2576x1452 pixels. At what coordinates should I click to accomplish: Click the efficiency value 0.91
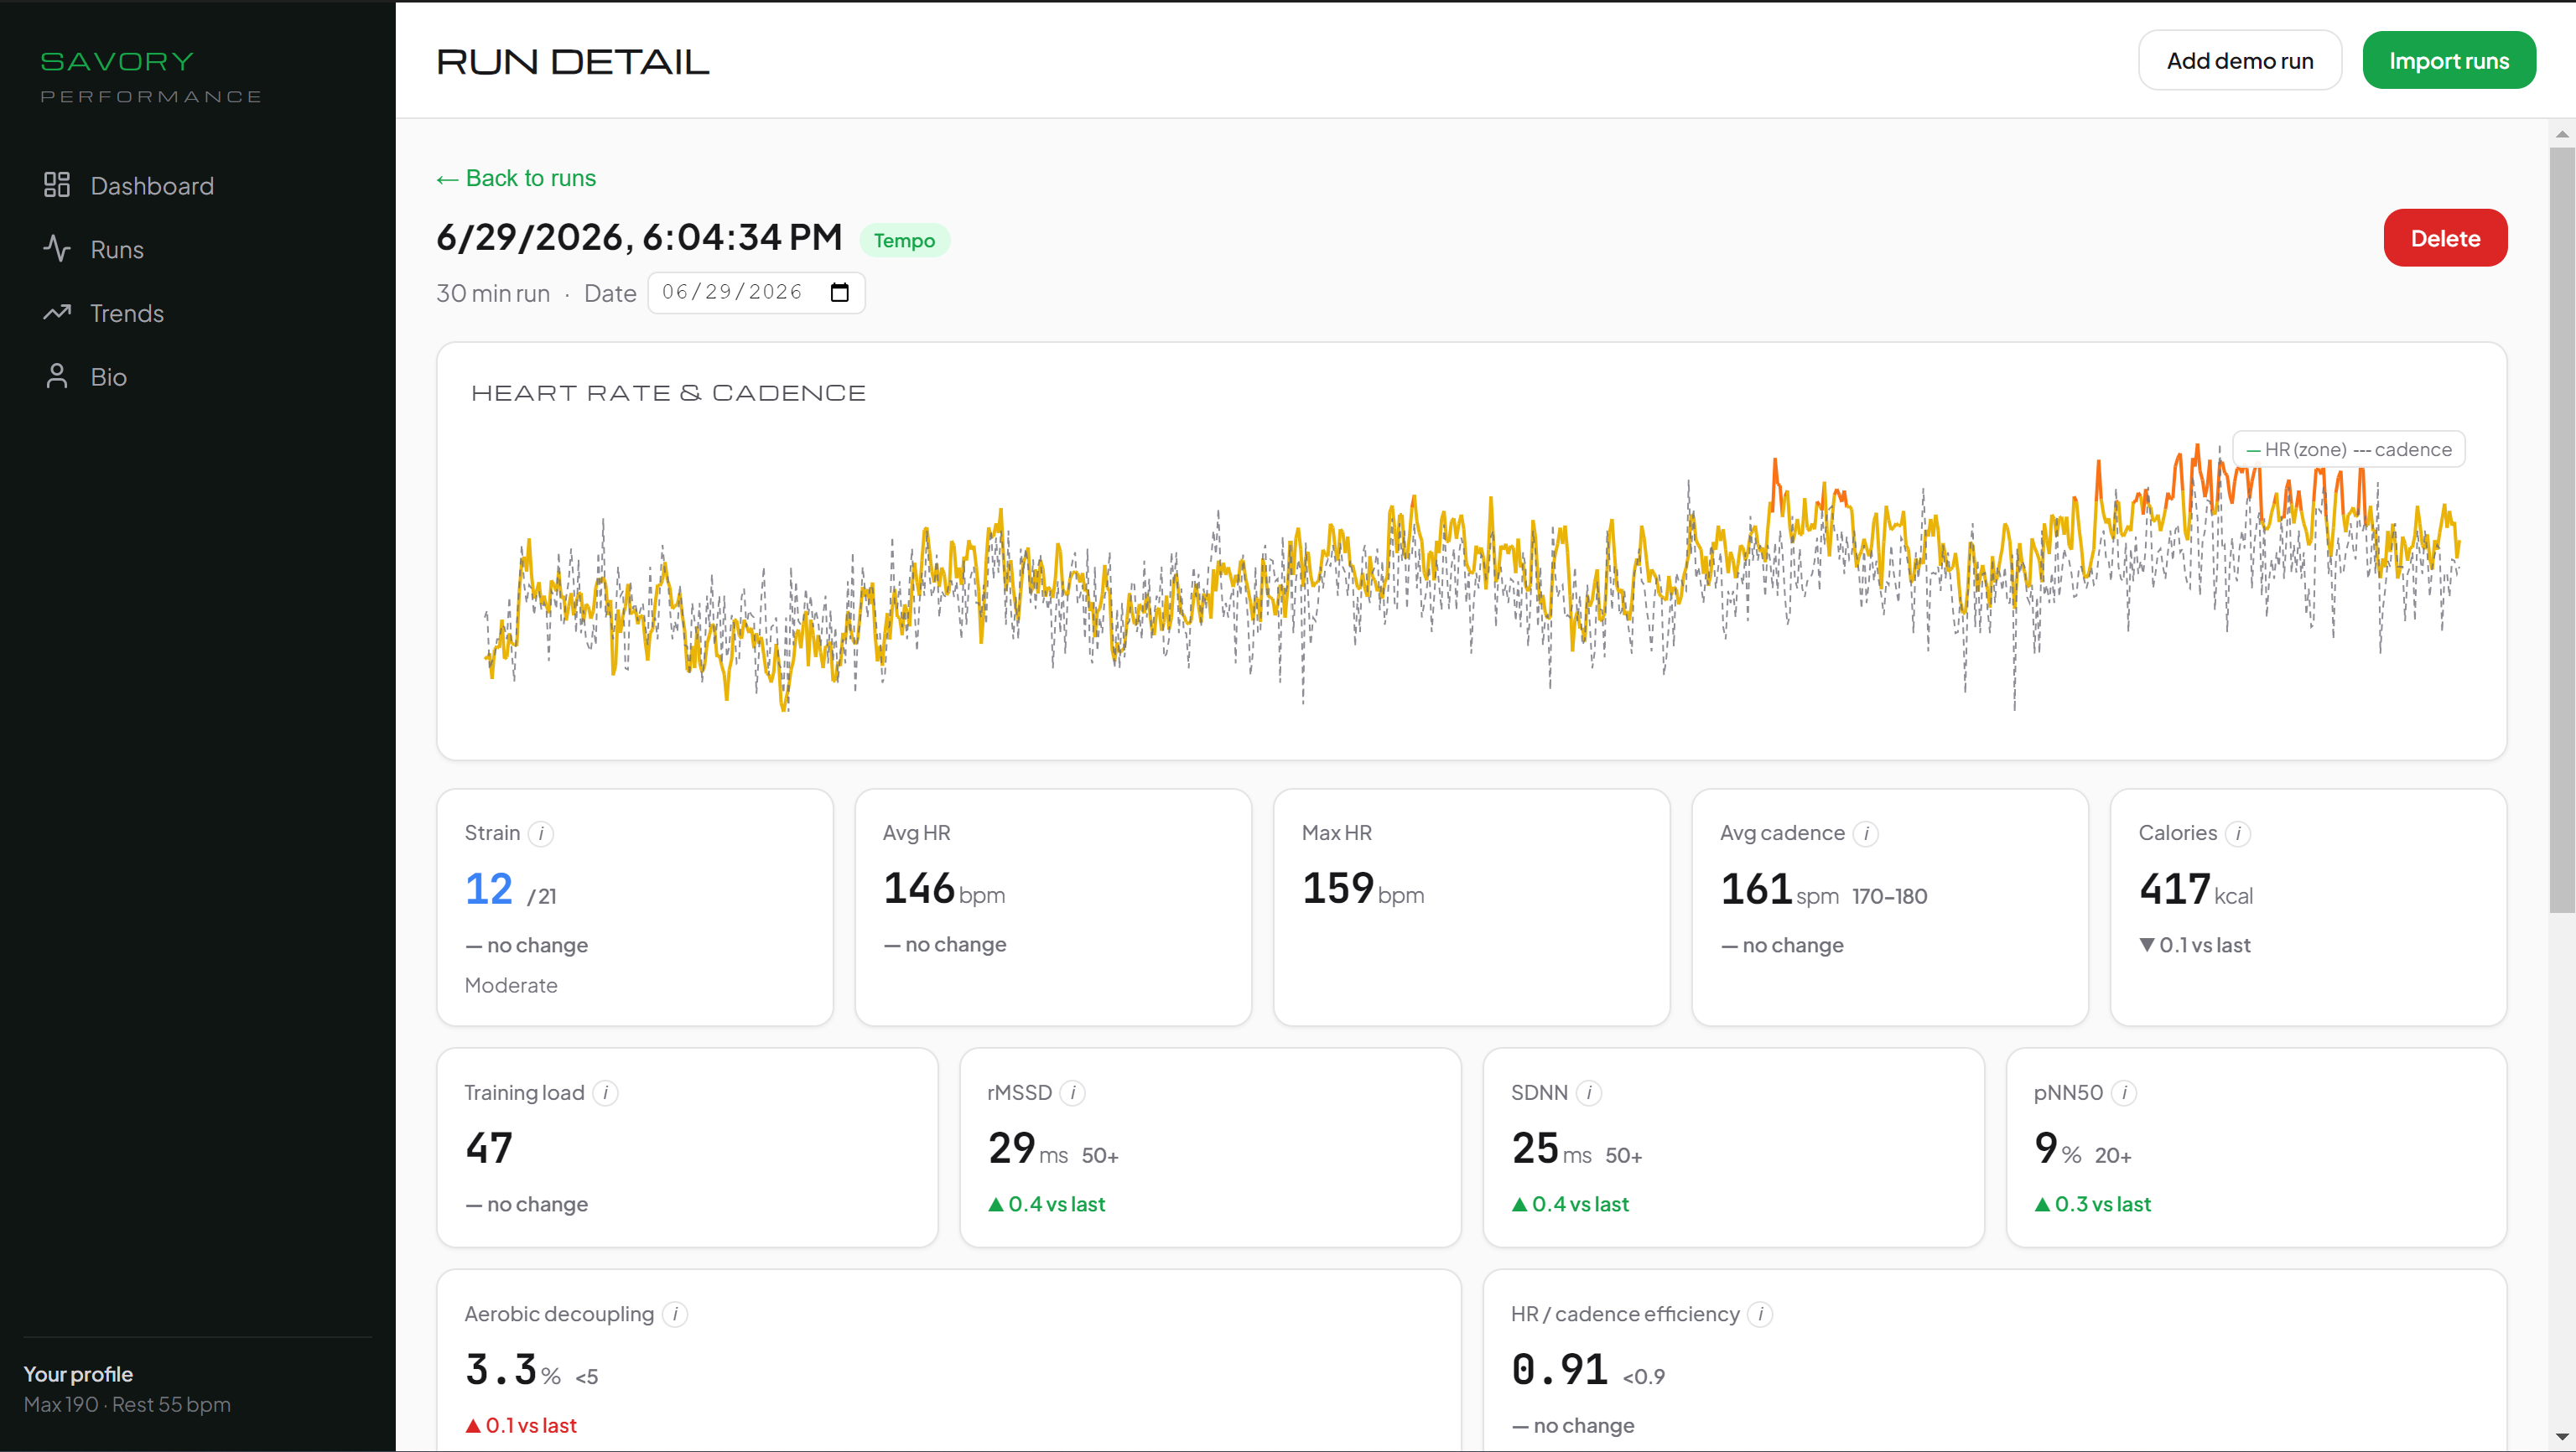click(x=1560, y=1370)
